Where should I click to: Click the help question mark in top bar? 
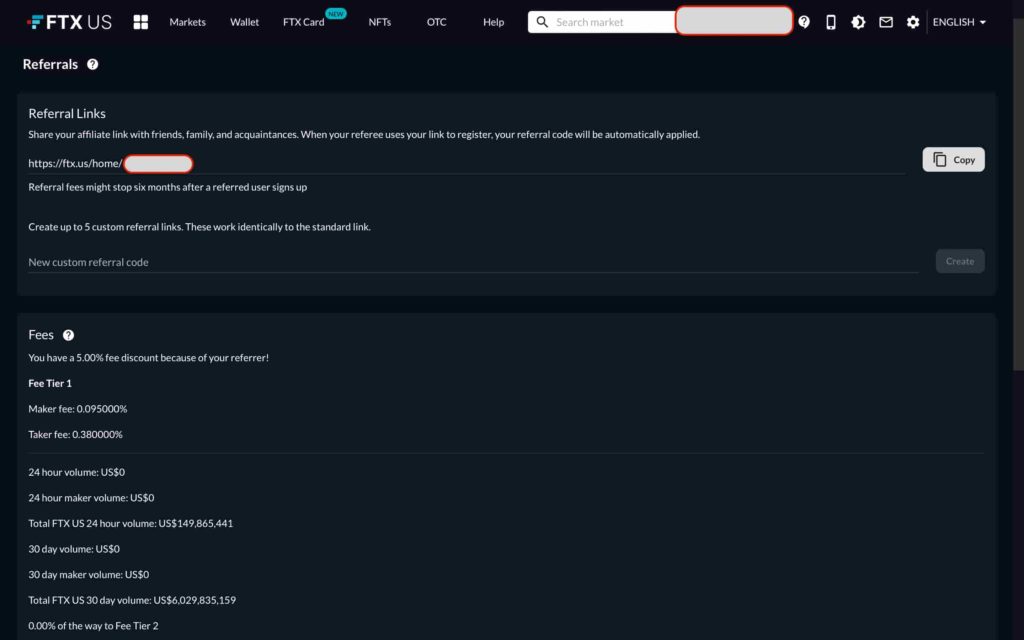[804, 21]
